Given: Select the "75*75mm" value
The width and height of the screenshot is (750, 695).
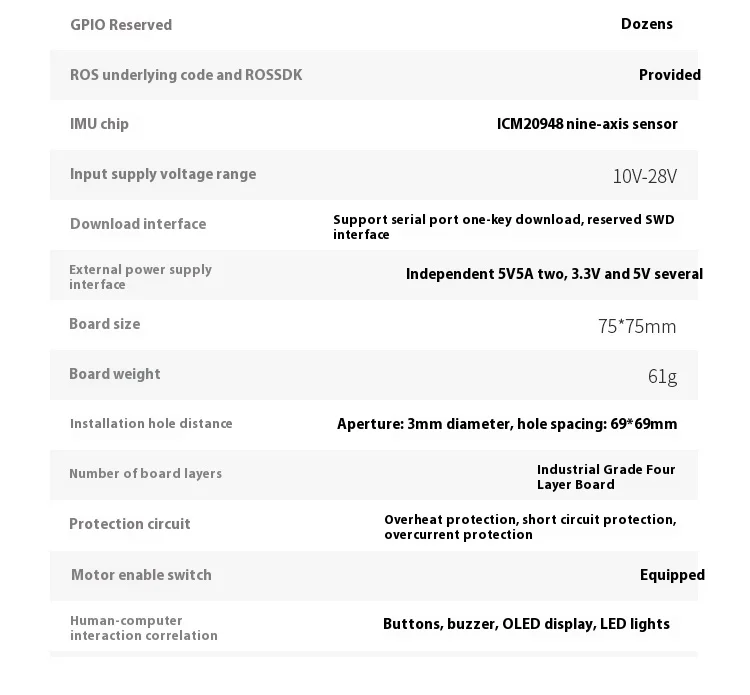Looking at the screenshot, I should click(x=637, y=326).
